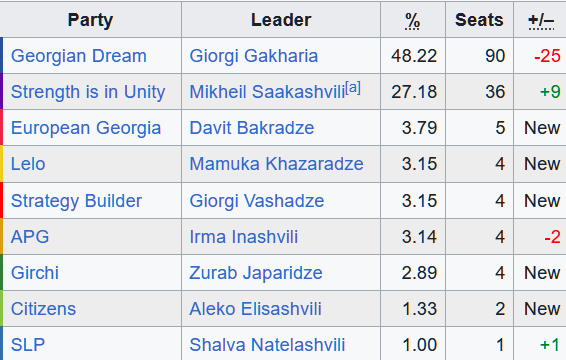Image resolution: width=566 pixels, height=360 pixels.
Task: Click the Strength is in Unity link
Action: [88, 92]
